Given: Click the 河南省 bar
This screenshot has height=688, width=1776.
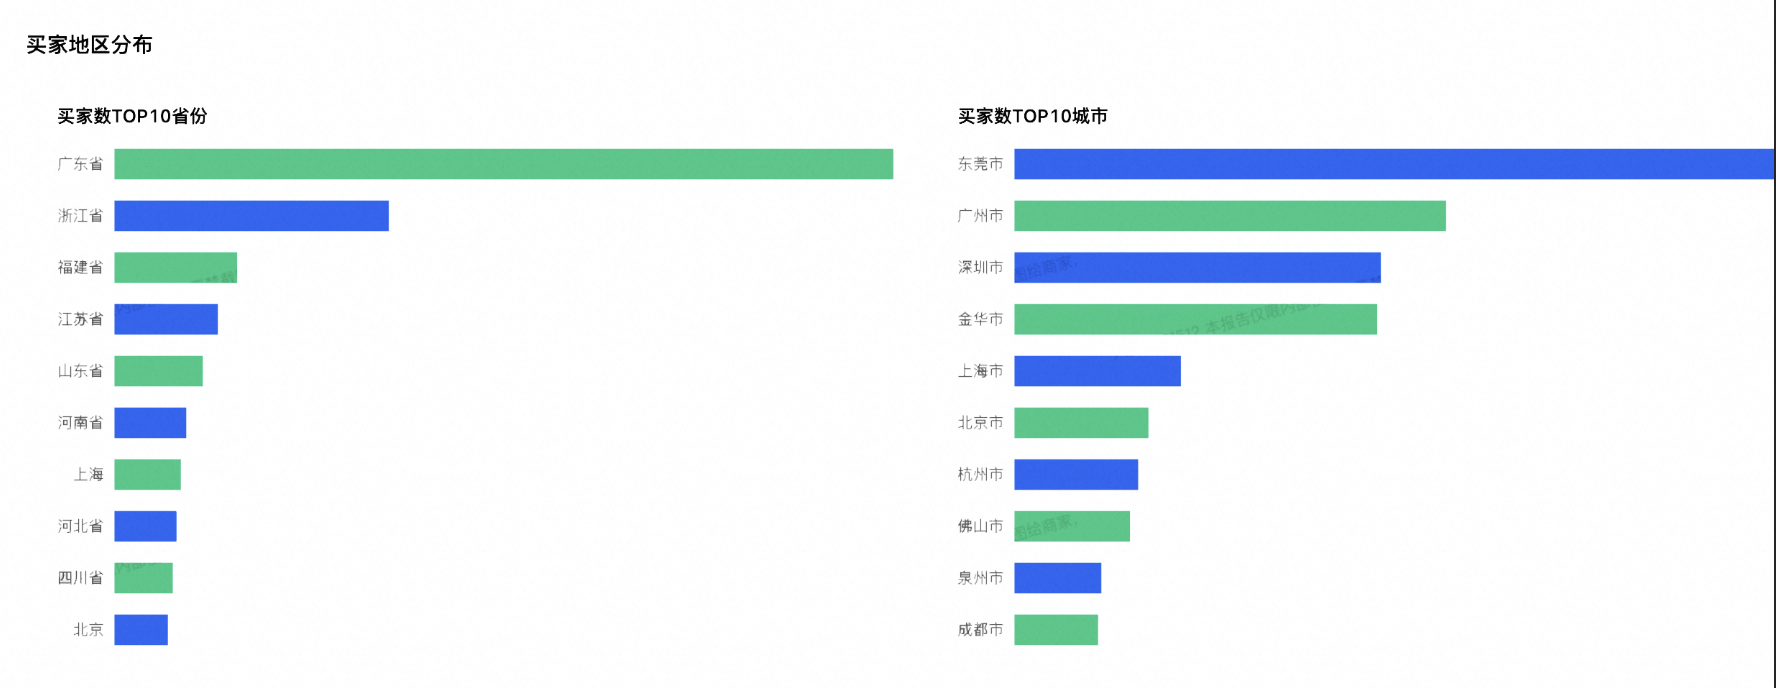Looking at the screenshot, I should [150, 423].
